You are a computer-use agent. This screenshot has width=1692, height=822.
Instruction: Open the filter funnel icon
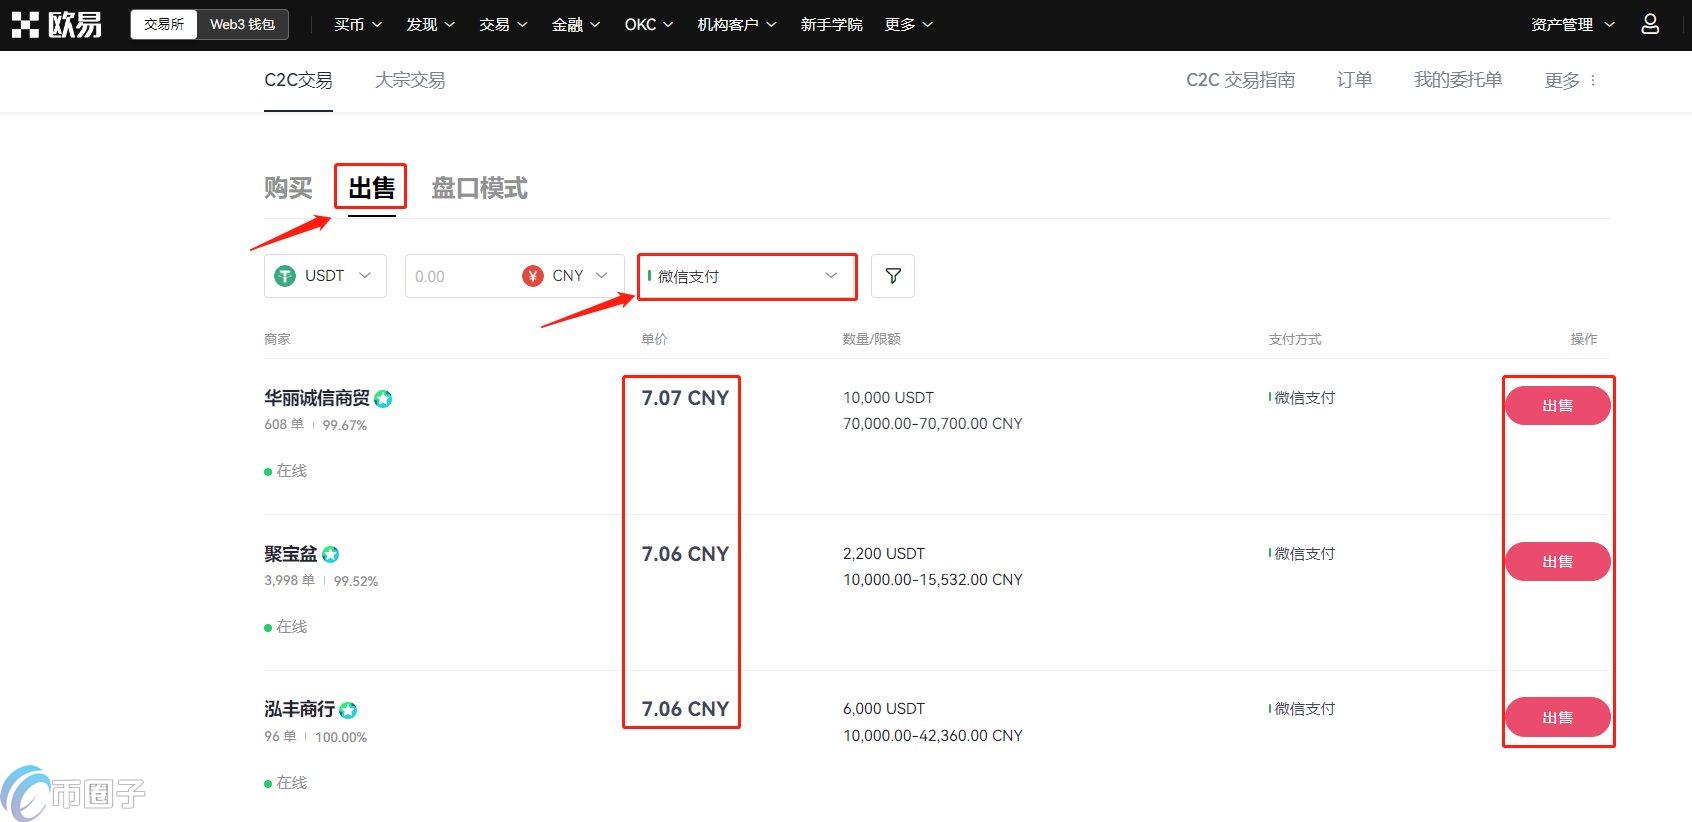[893, 276]
